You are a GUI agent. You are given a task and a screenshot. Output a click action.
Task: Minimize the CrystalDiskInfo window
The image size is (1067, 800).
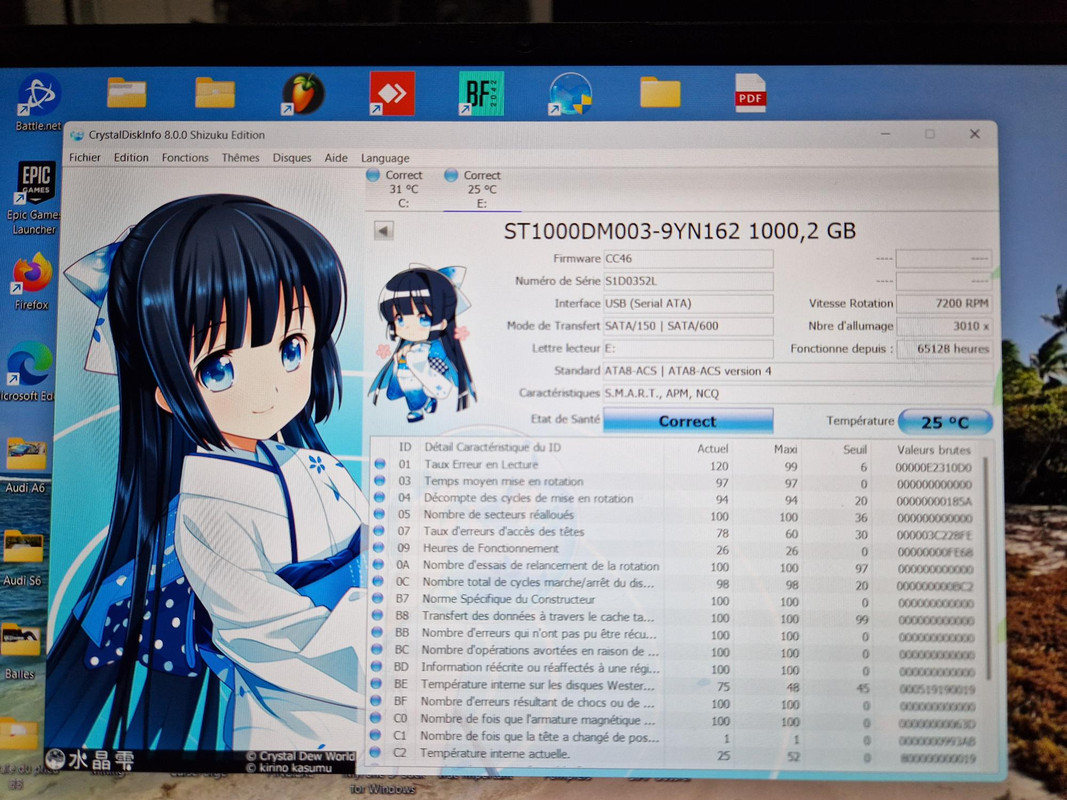(885, 134)
